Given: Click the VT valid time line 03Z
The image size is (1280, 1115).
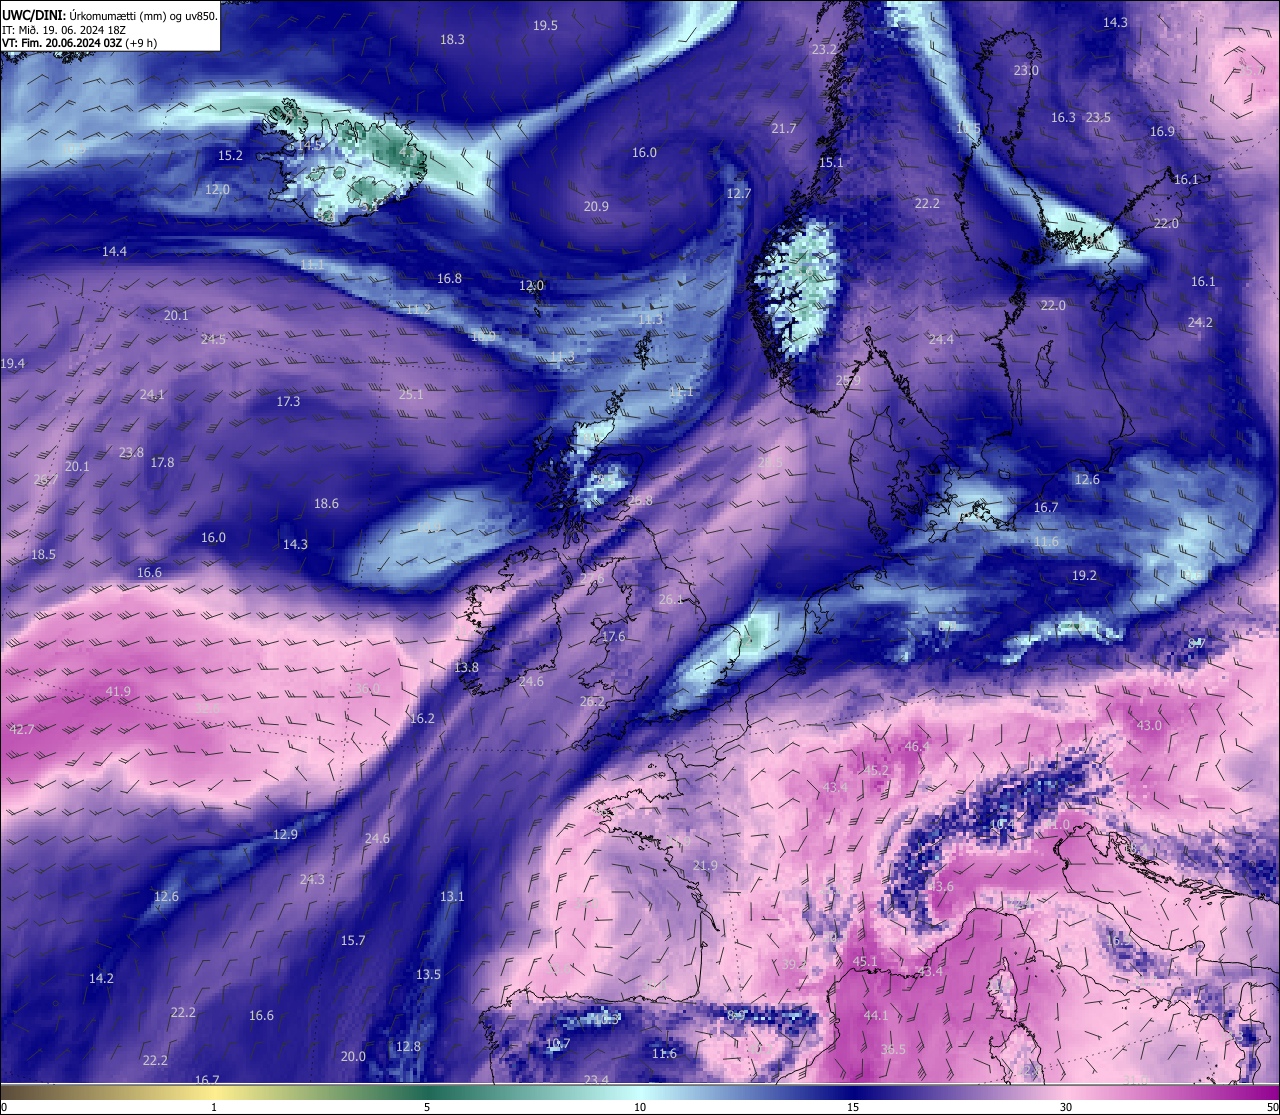Looking at the screenshot, I should coord(79,43).
